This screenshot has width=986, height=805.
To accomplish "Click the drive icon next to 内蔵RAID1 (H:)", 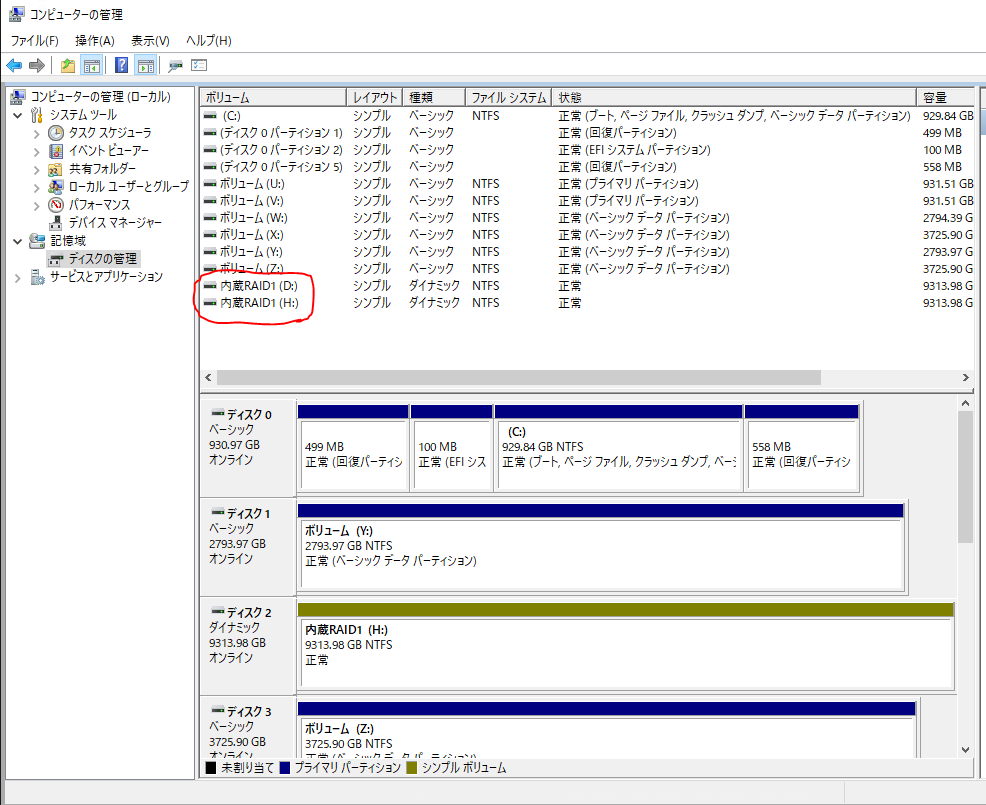I will (210, 303).
